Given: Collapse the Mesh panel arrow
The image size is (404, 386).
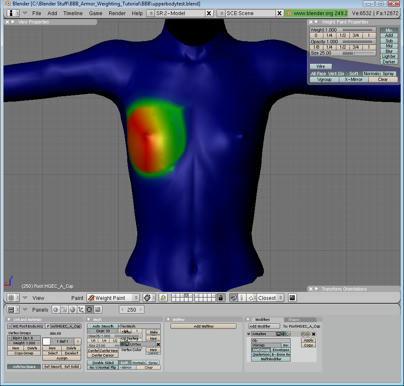Looking at the screenshot, I should 89,319.
